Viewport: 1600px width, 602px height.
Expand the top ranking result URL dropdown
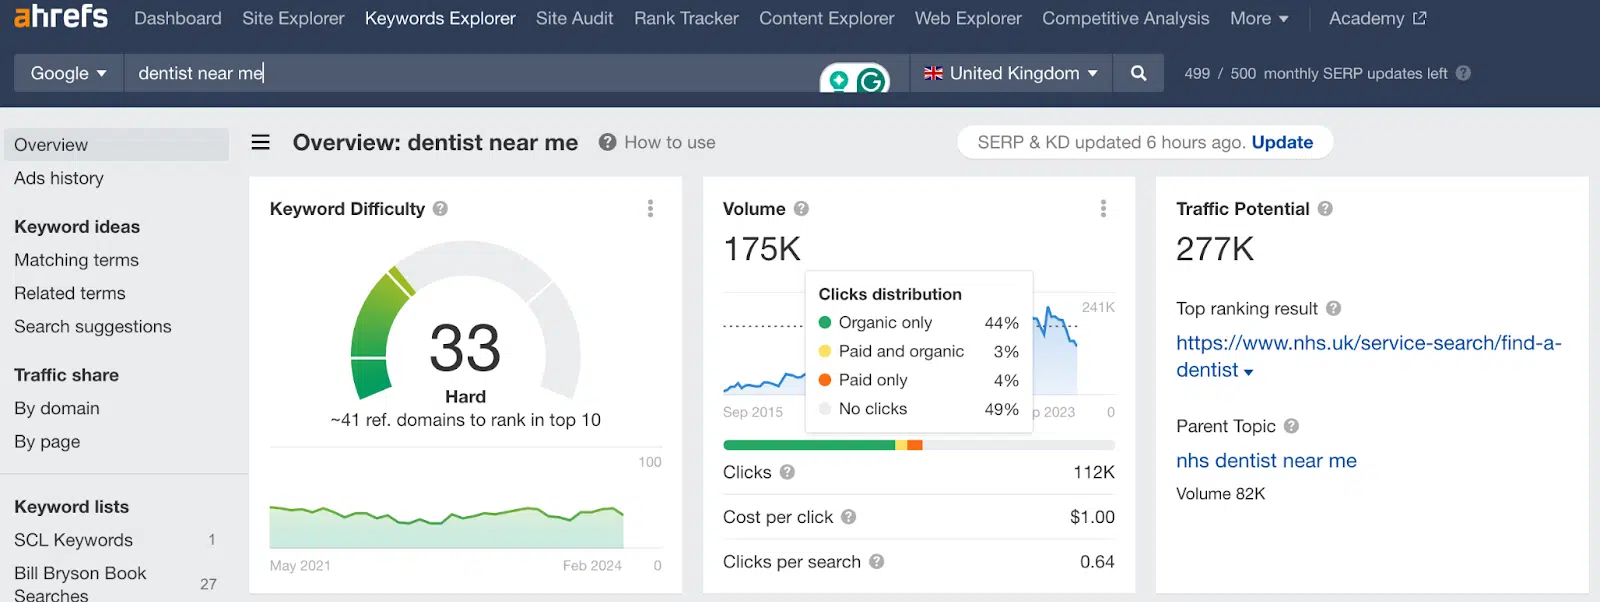(x=1248, y=371)
